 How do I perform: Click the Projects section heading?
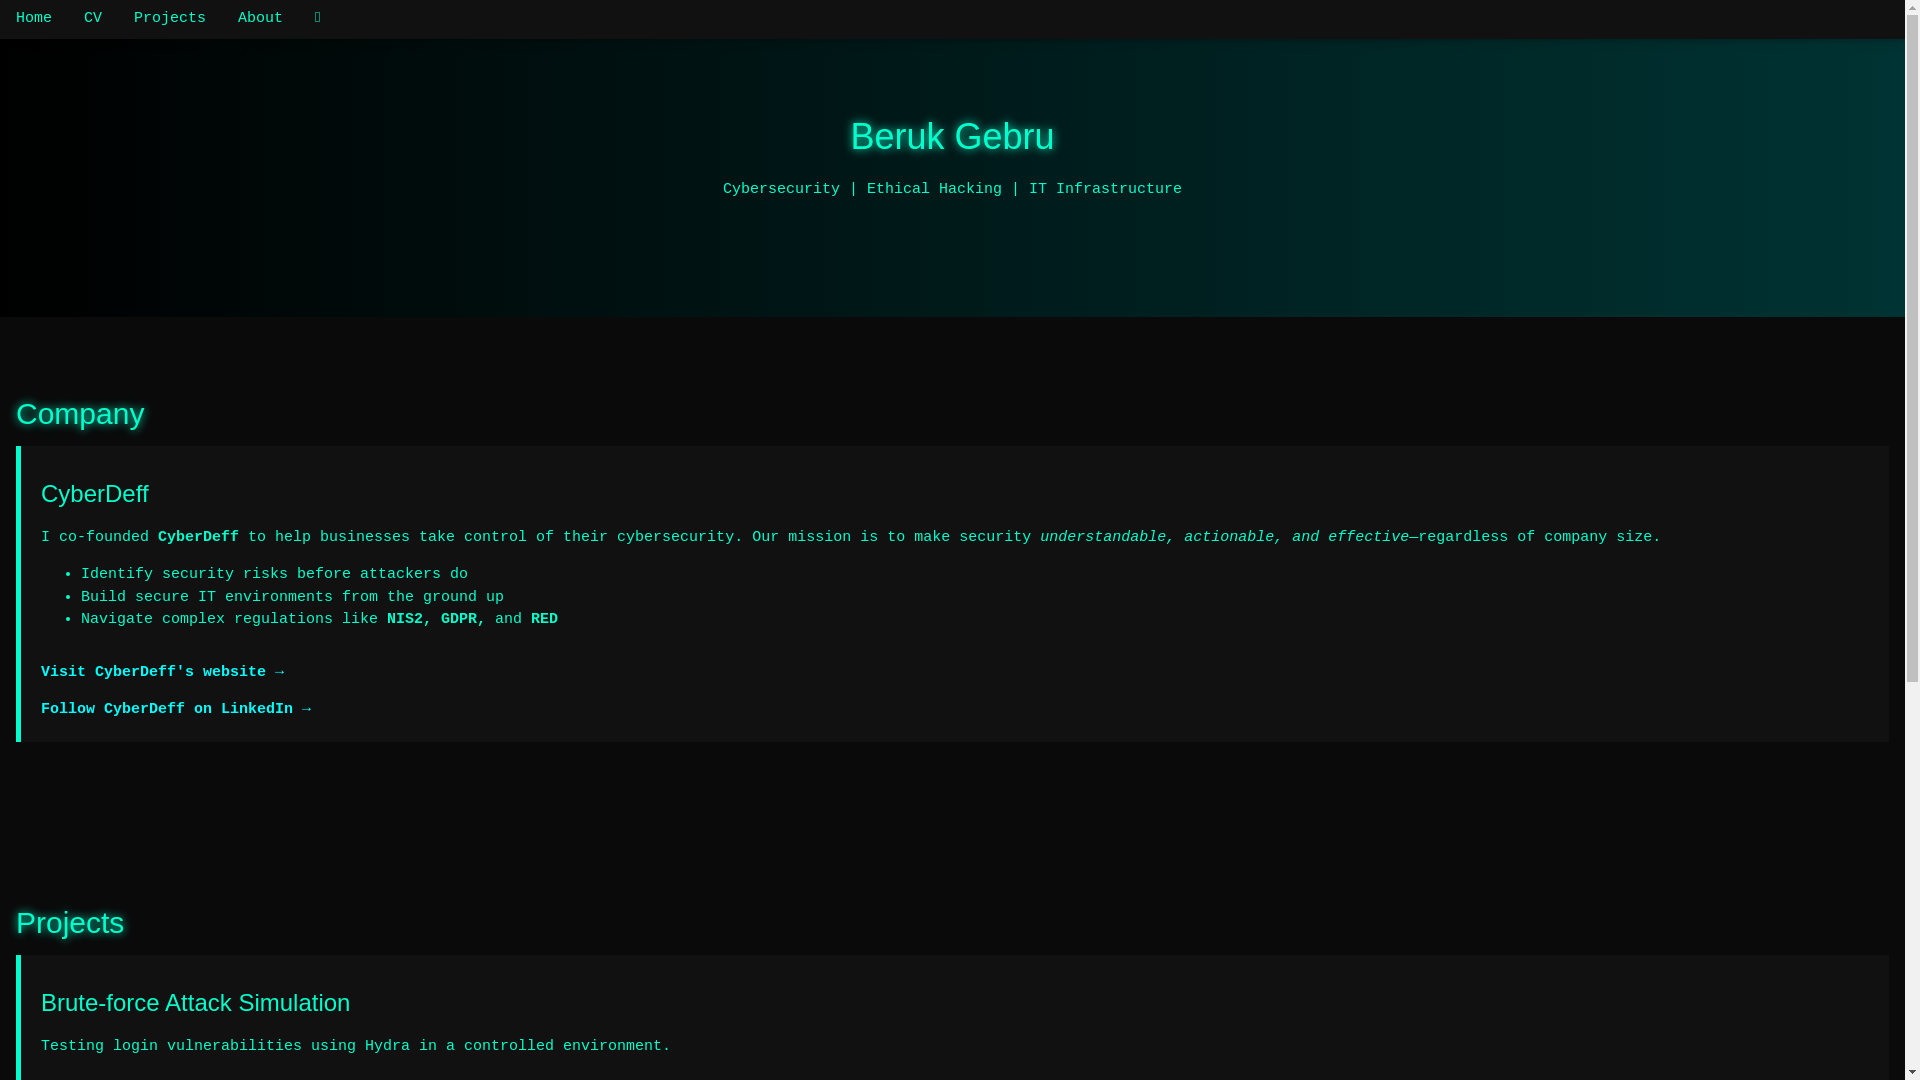tap(70, 923)
